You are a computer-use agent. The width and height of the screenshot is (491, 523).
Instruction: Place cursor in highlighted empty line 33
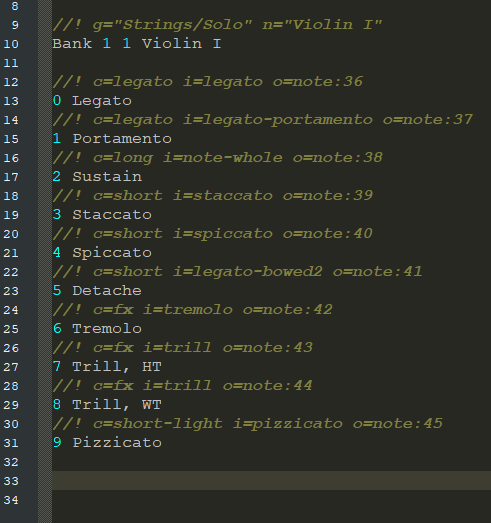click(x=271, y=481)
